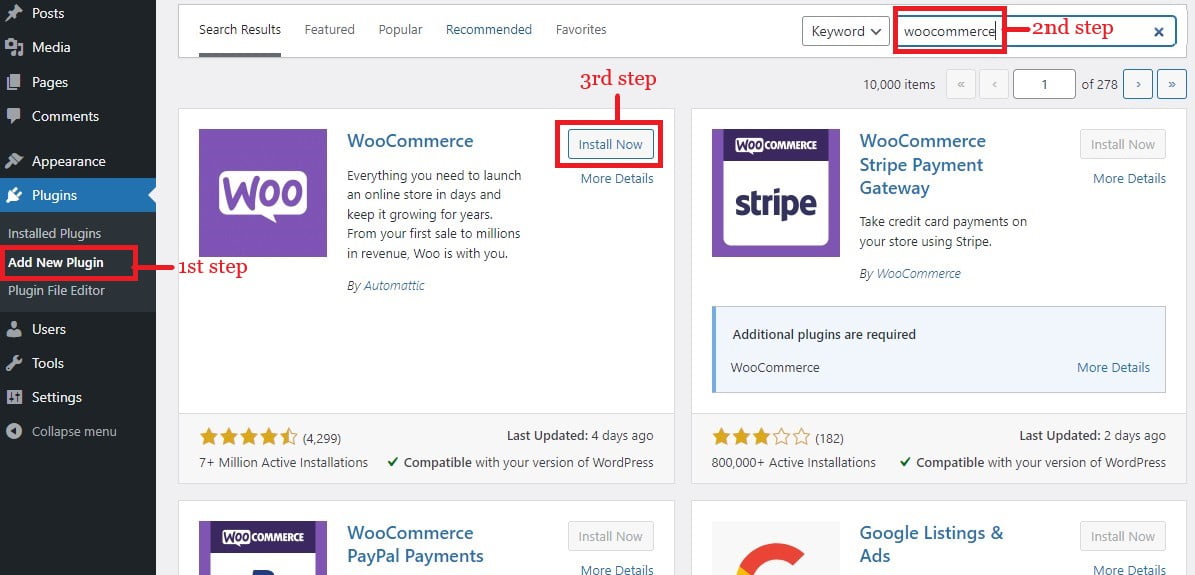Switch to the Search Results tab
Viewport: 1195px width, 575px height.
click(240, 30)
